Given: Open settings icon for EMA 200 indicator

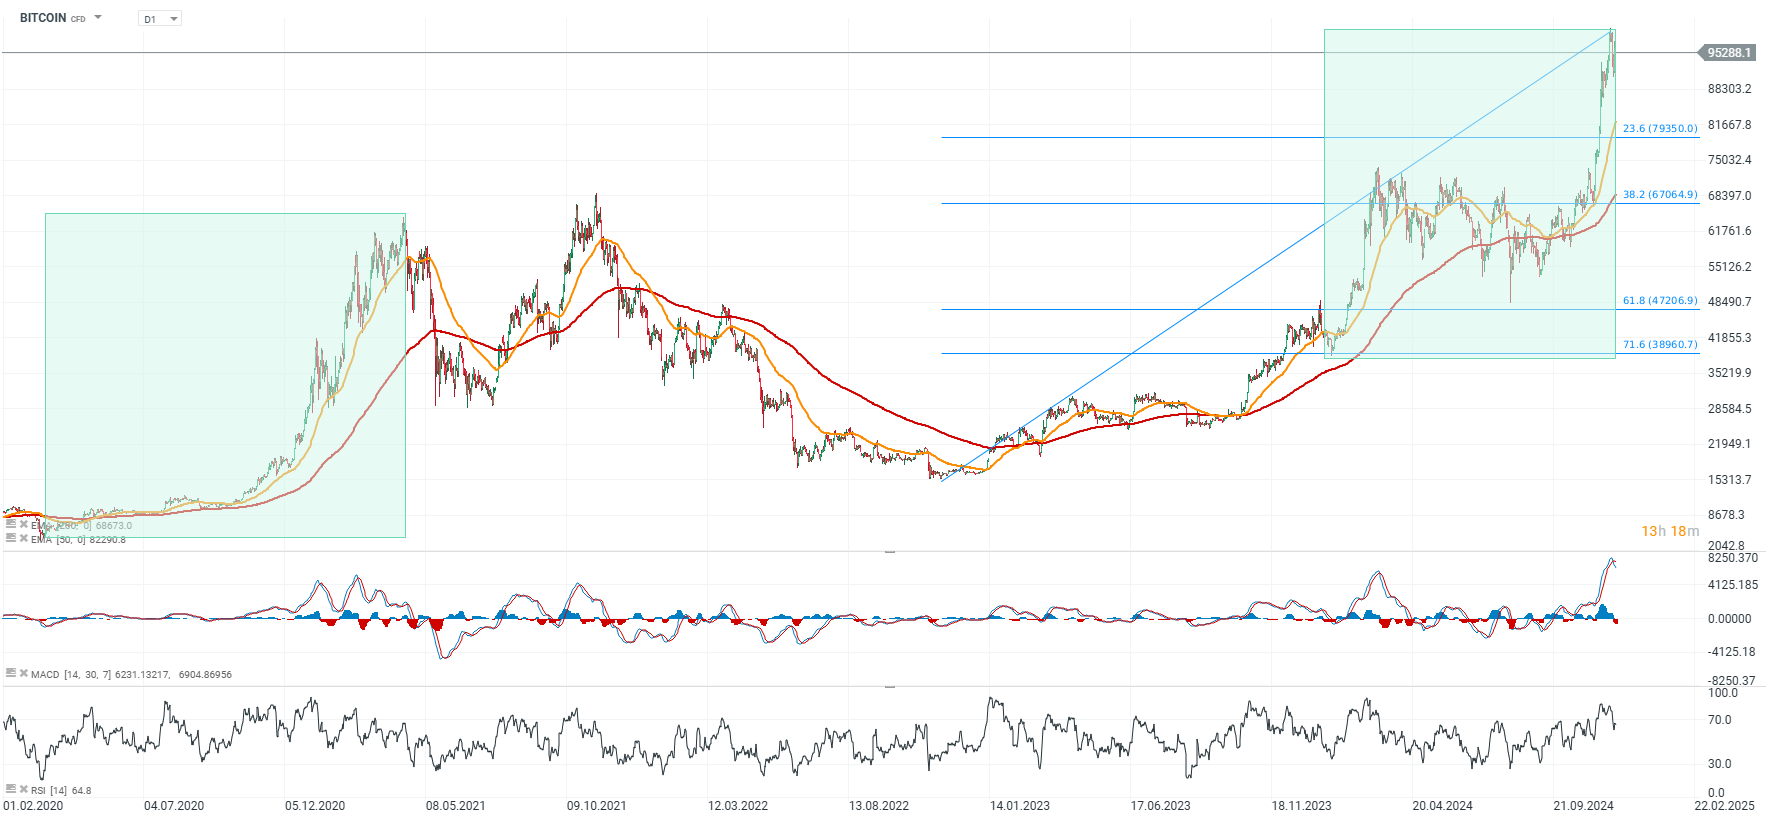Looking at the screenshot, I should [11, 523].
